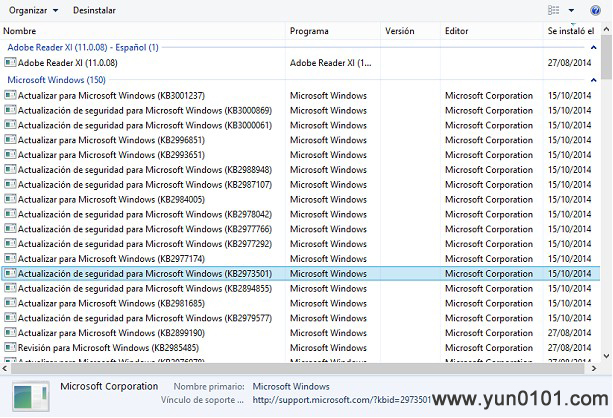Click details pane update thumbnail icon
613x418 pixels.
(x=30, y=396)
